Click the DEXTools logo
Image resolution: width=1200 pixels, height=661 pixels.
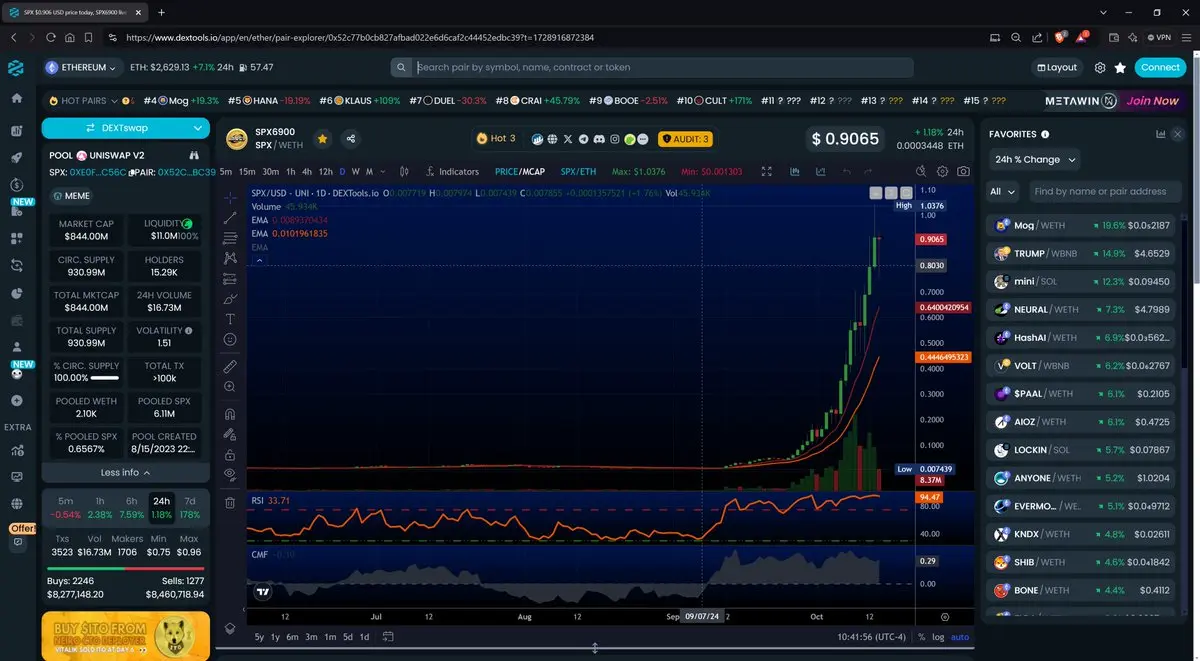16,68
